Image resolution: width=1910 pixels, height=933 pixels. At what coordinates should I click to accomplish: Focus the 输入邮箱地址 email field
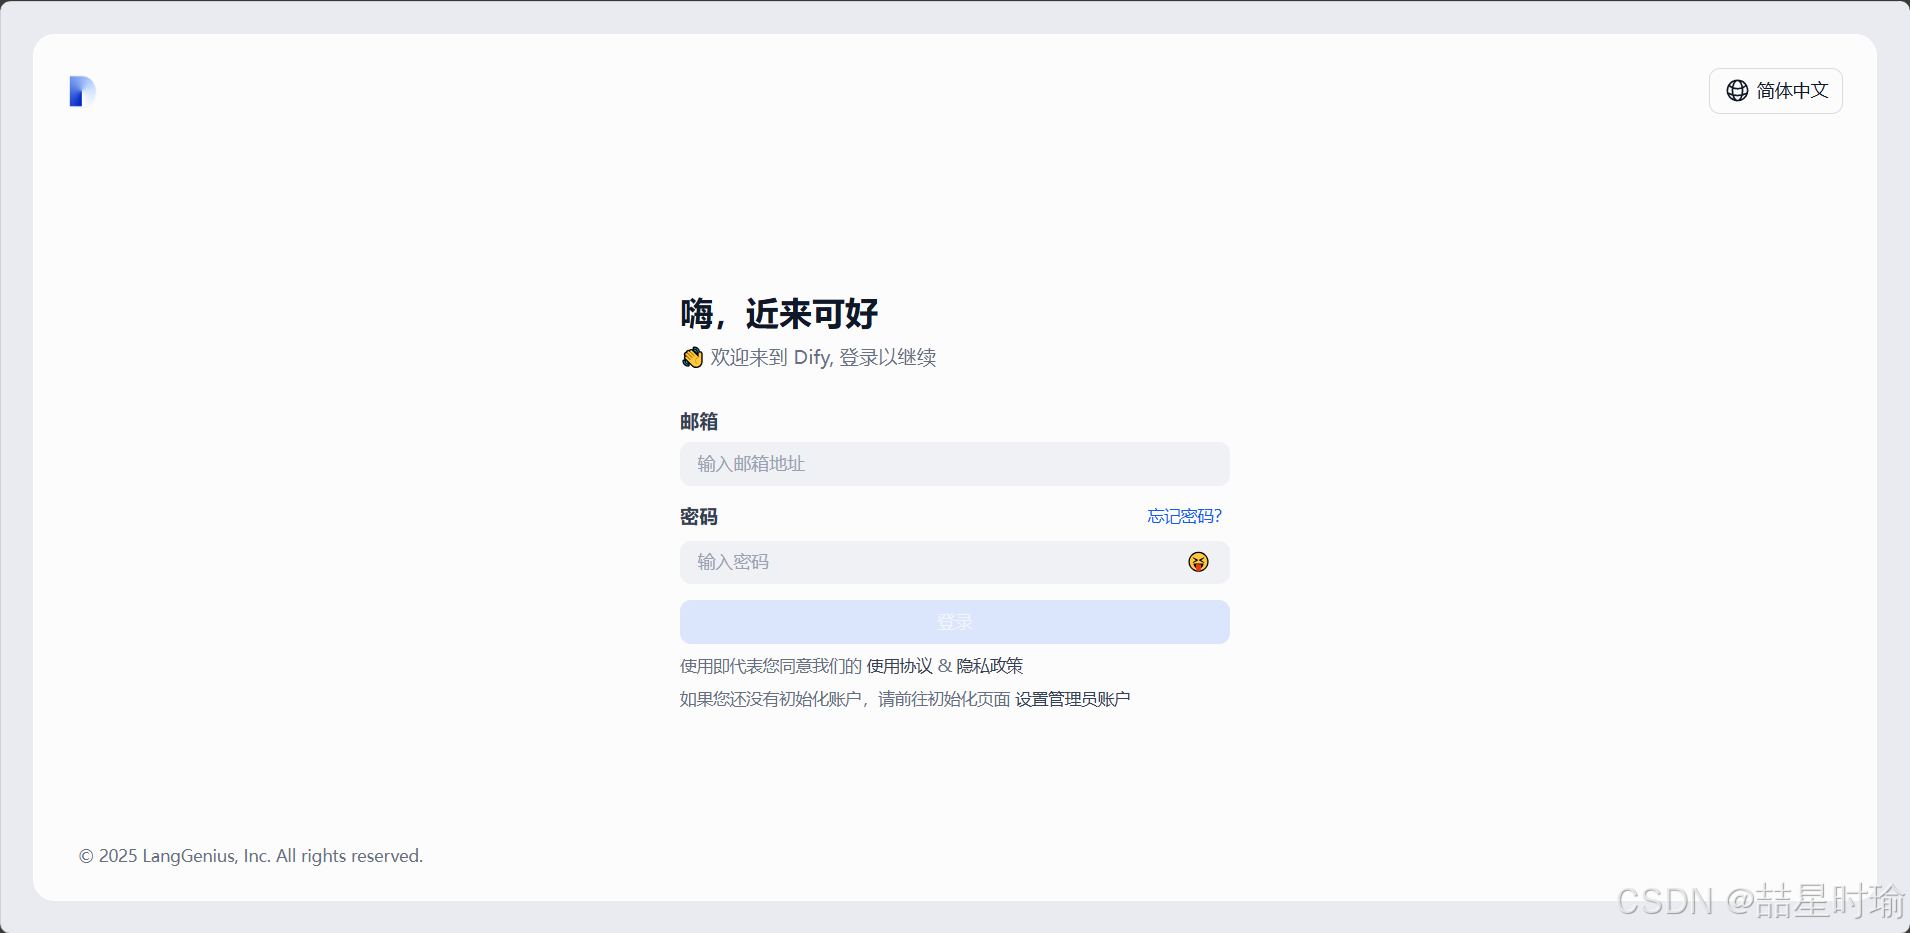[954, 464]
